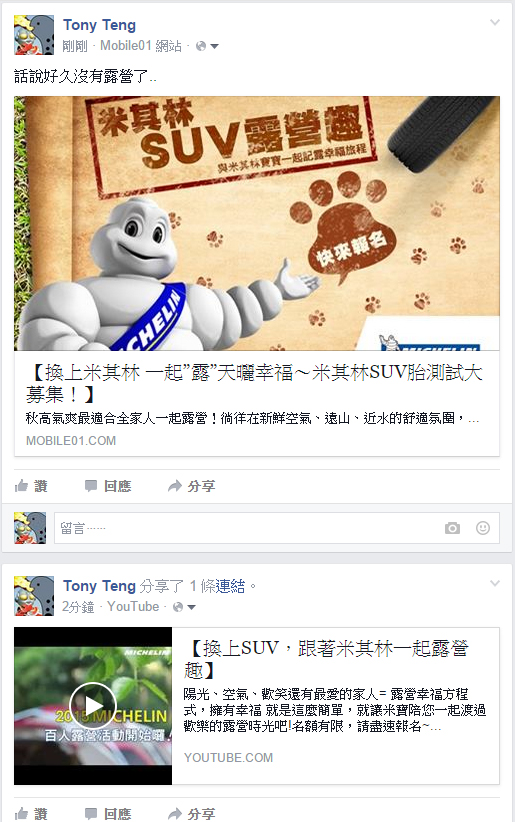Screen dimensions: 517x822
Task: Play the Michelin YouTube video
Action: (93, 706)
